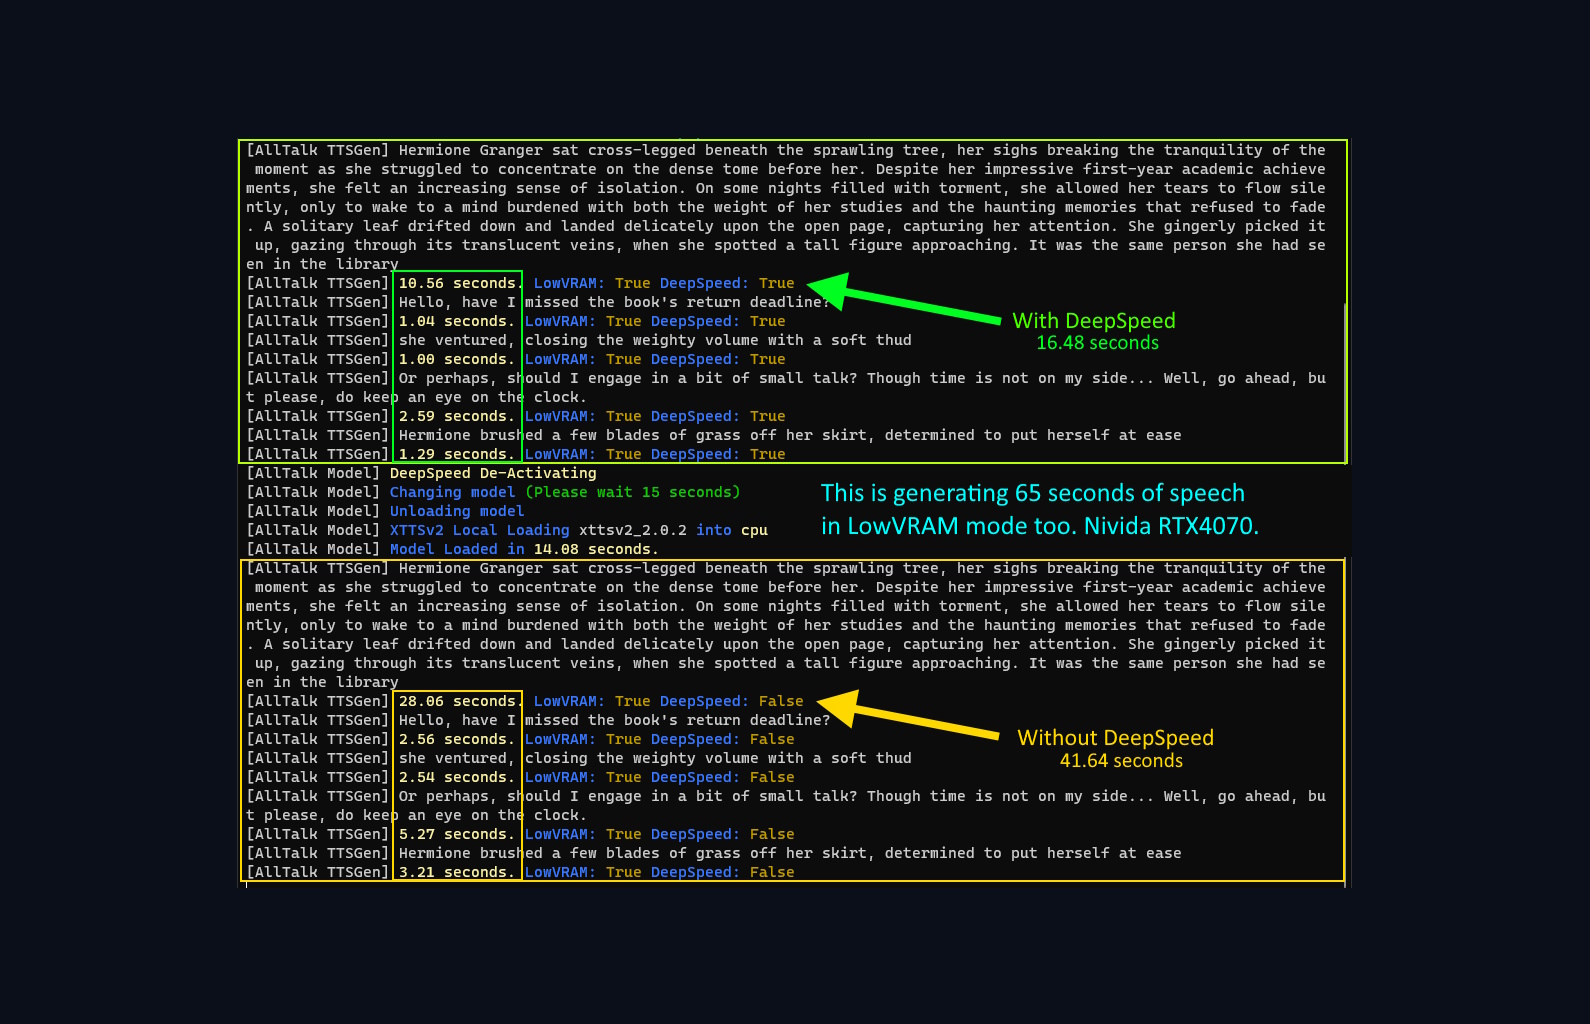Click the 'Unloading model' log text
Screen dimensions: 1590x1024
pyautogui.click(x=457, y=511)
